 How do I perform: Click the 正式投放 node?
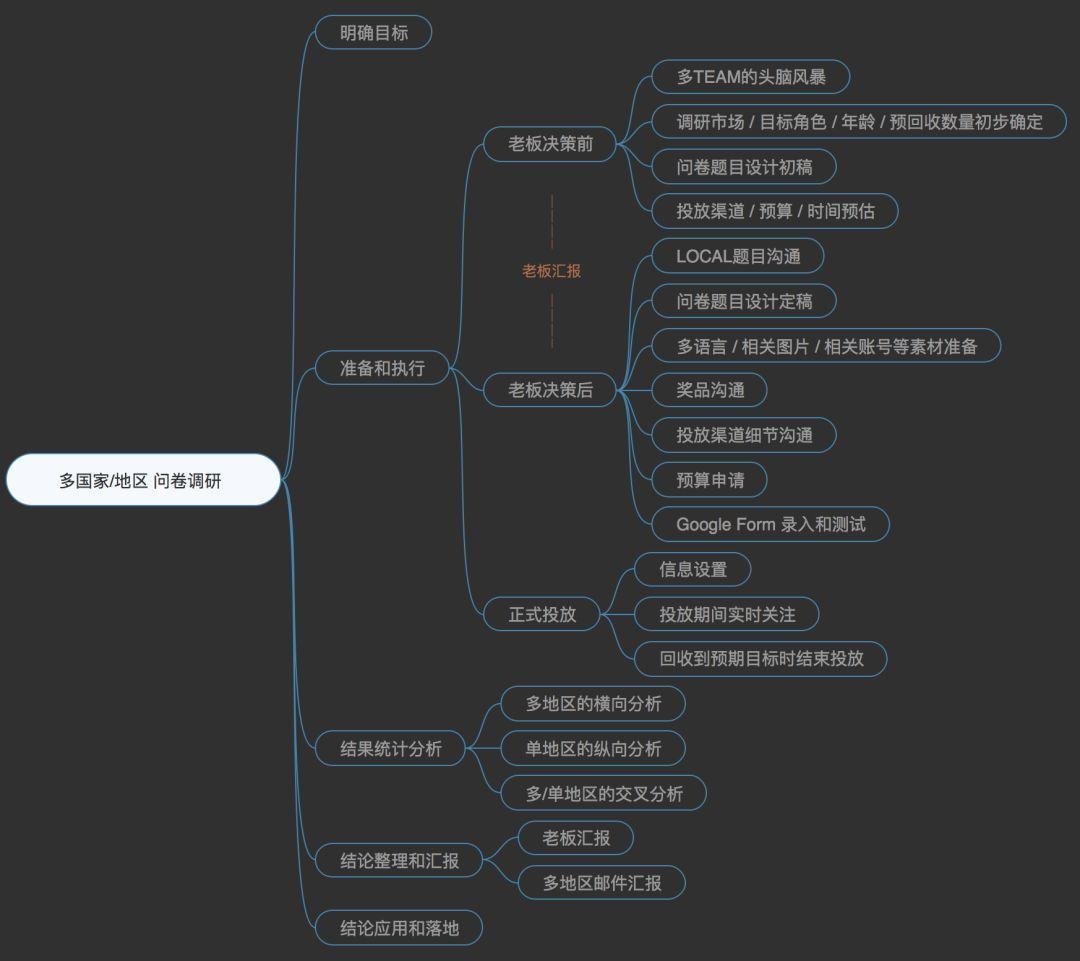pos(540,613)
